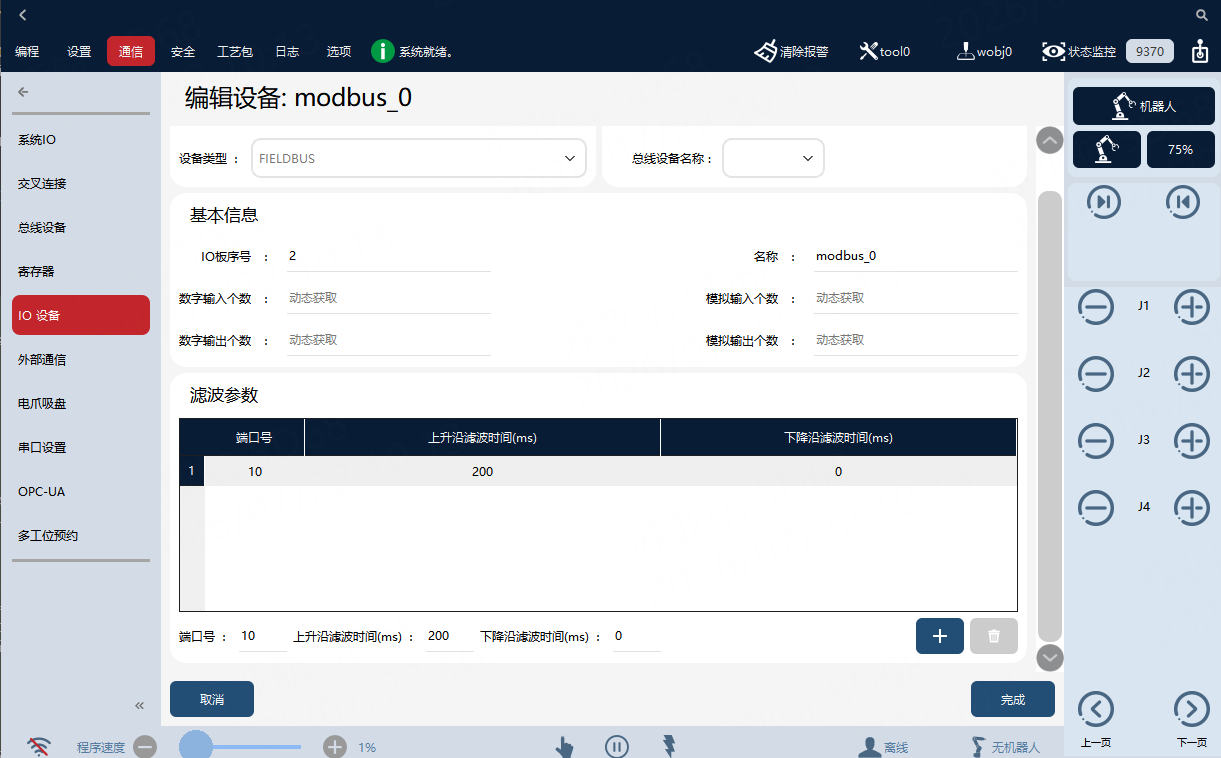The width and height of the screenshot is (1221, 758).
Task: Open the 安全 menu
Action: (183, 52)
